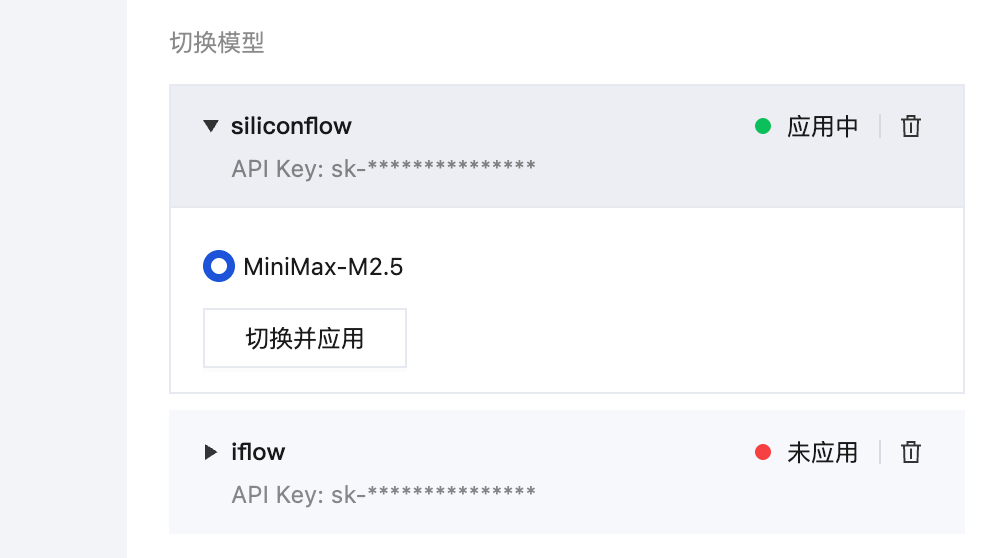Screen dimensions: 994x558
Task: Delete the iflow provider with trash icon
Action: coord(910,452)
